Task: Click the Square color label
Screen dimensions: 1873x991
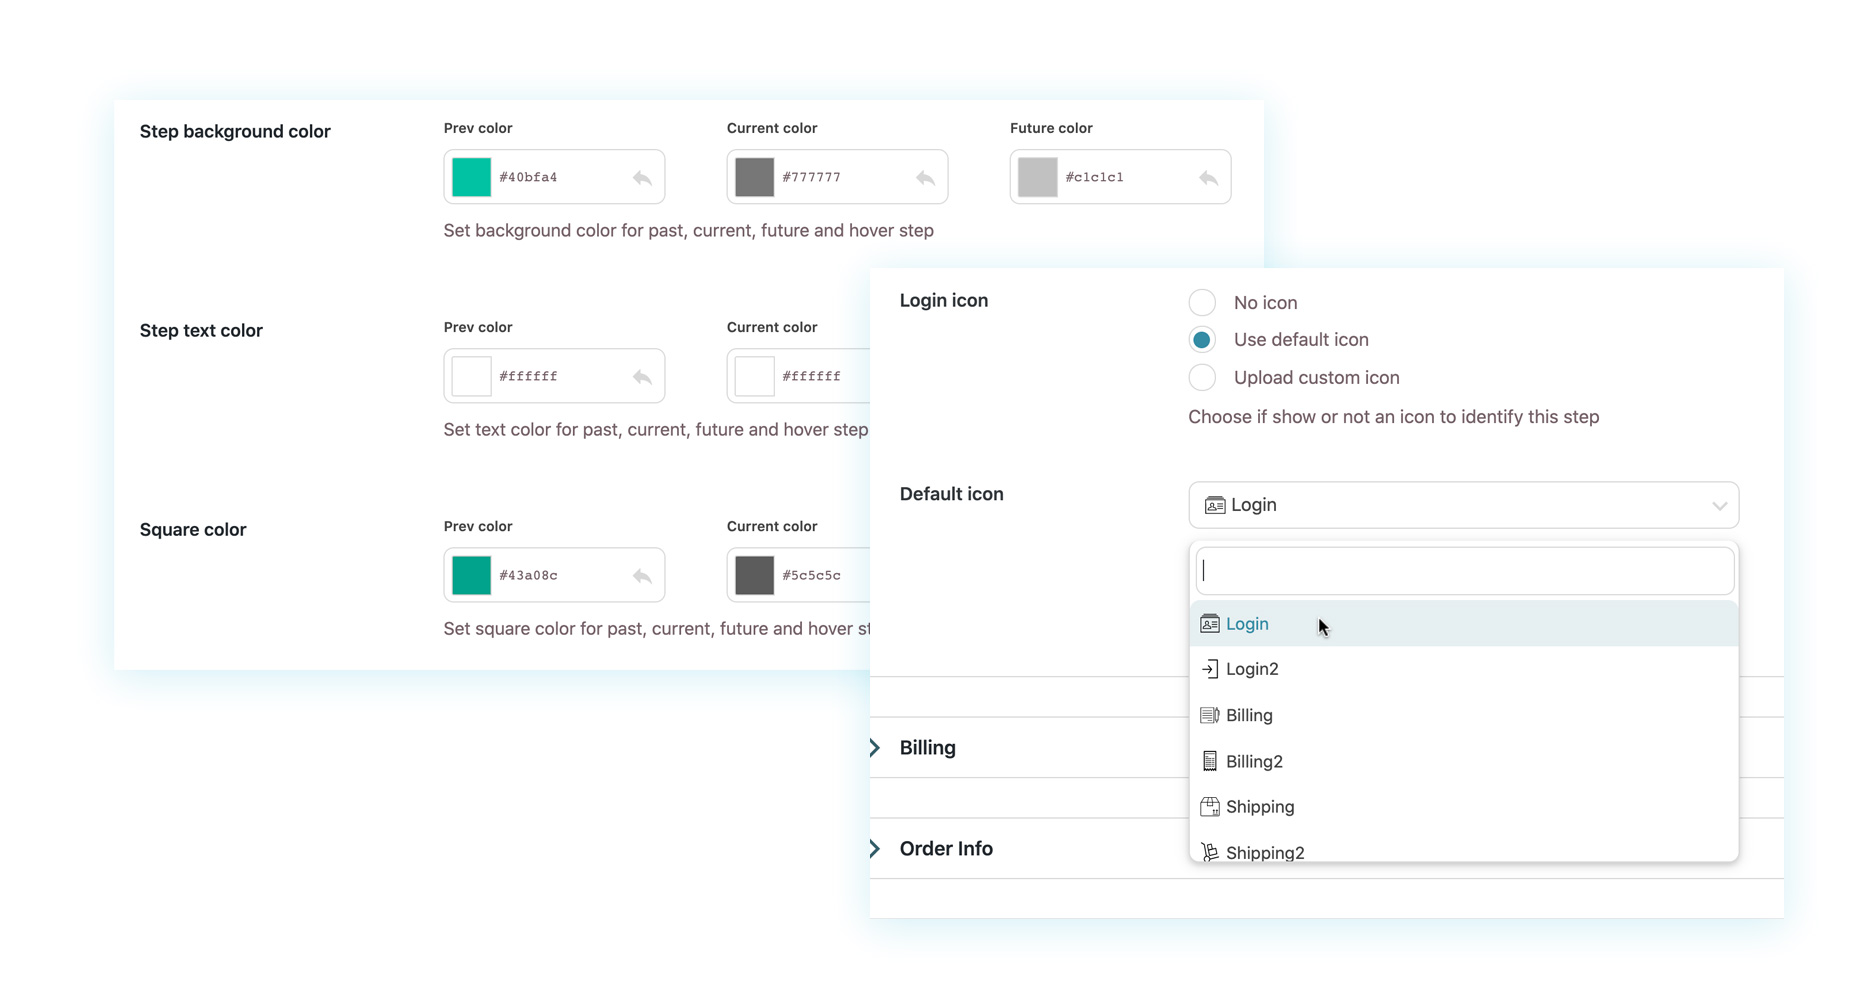Action: (193, 530)
